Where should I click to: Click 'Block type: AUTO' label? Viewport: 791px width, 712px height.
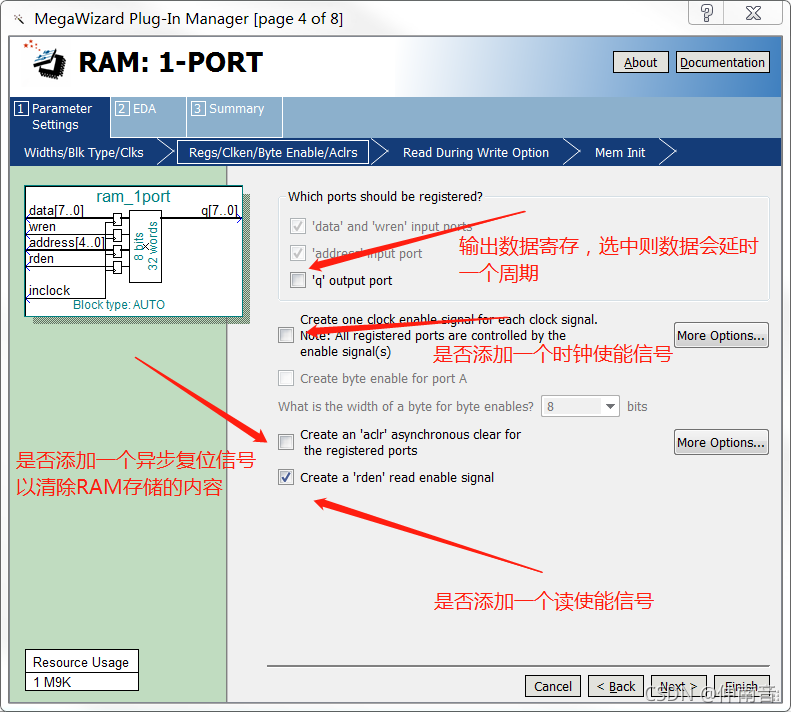tap(119, 305)
